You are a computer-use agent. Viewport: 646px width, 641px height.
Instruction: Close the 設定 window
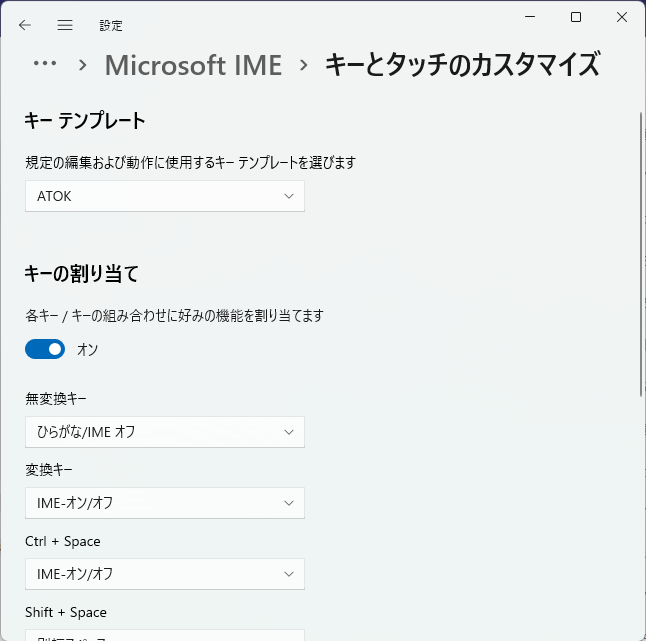[622, 17]
